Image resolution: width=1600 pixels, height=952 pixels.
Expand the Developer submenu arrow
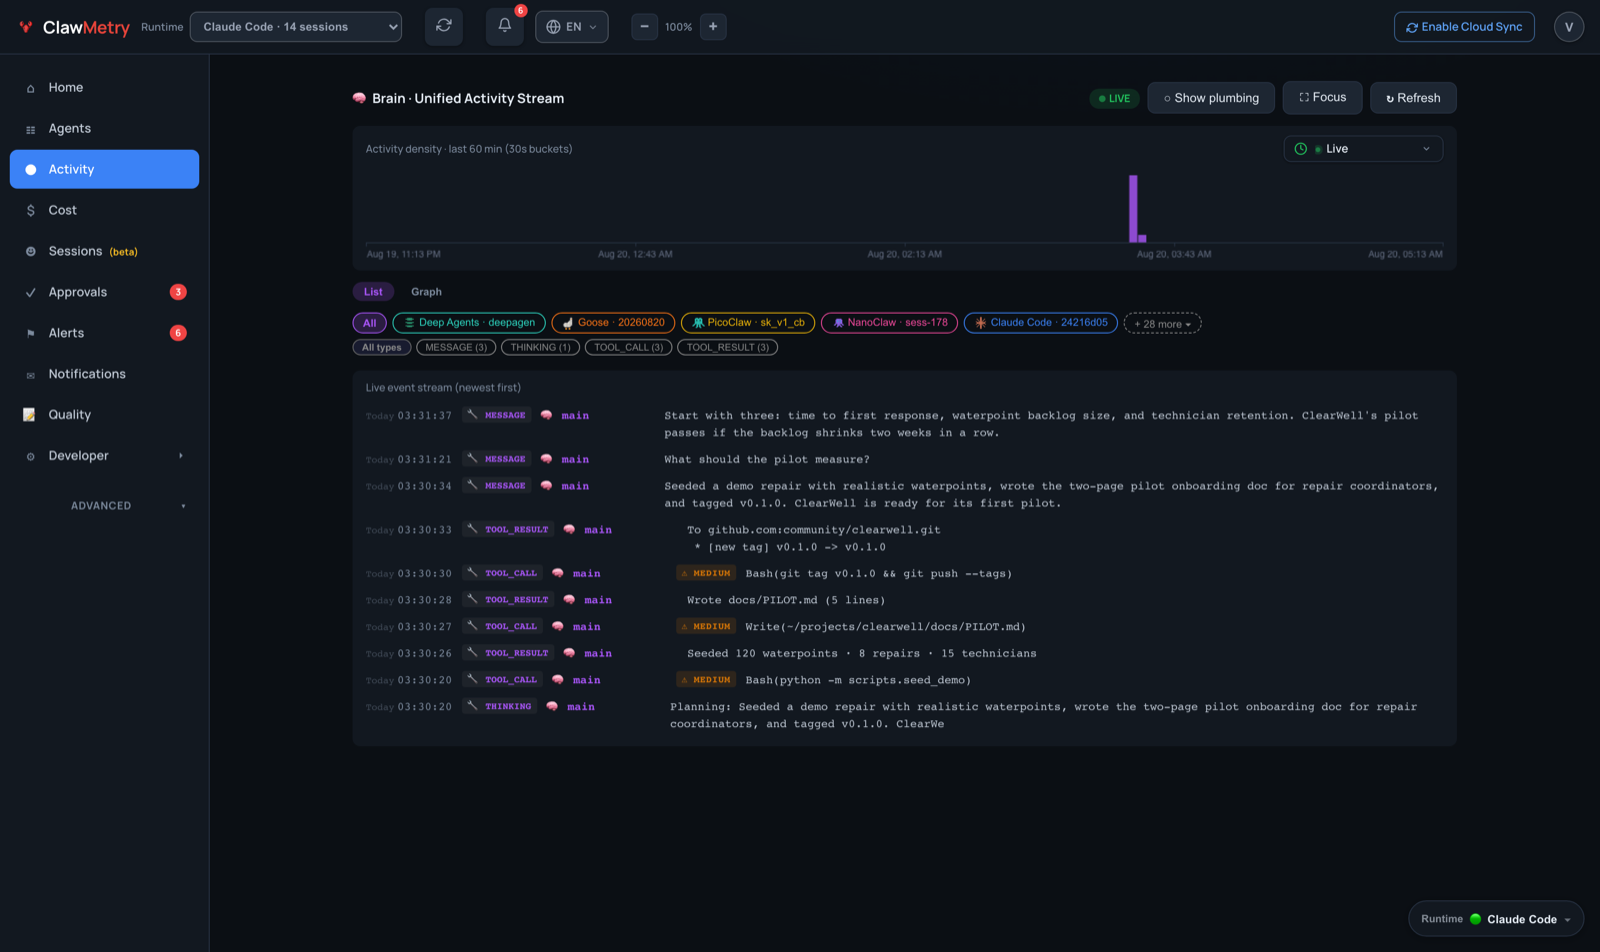pos(181,456)
